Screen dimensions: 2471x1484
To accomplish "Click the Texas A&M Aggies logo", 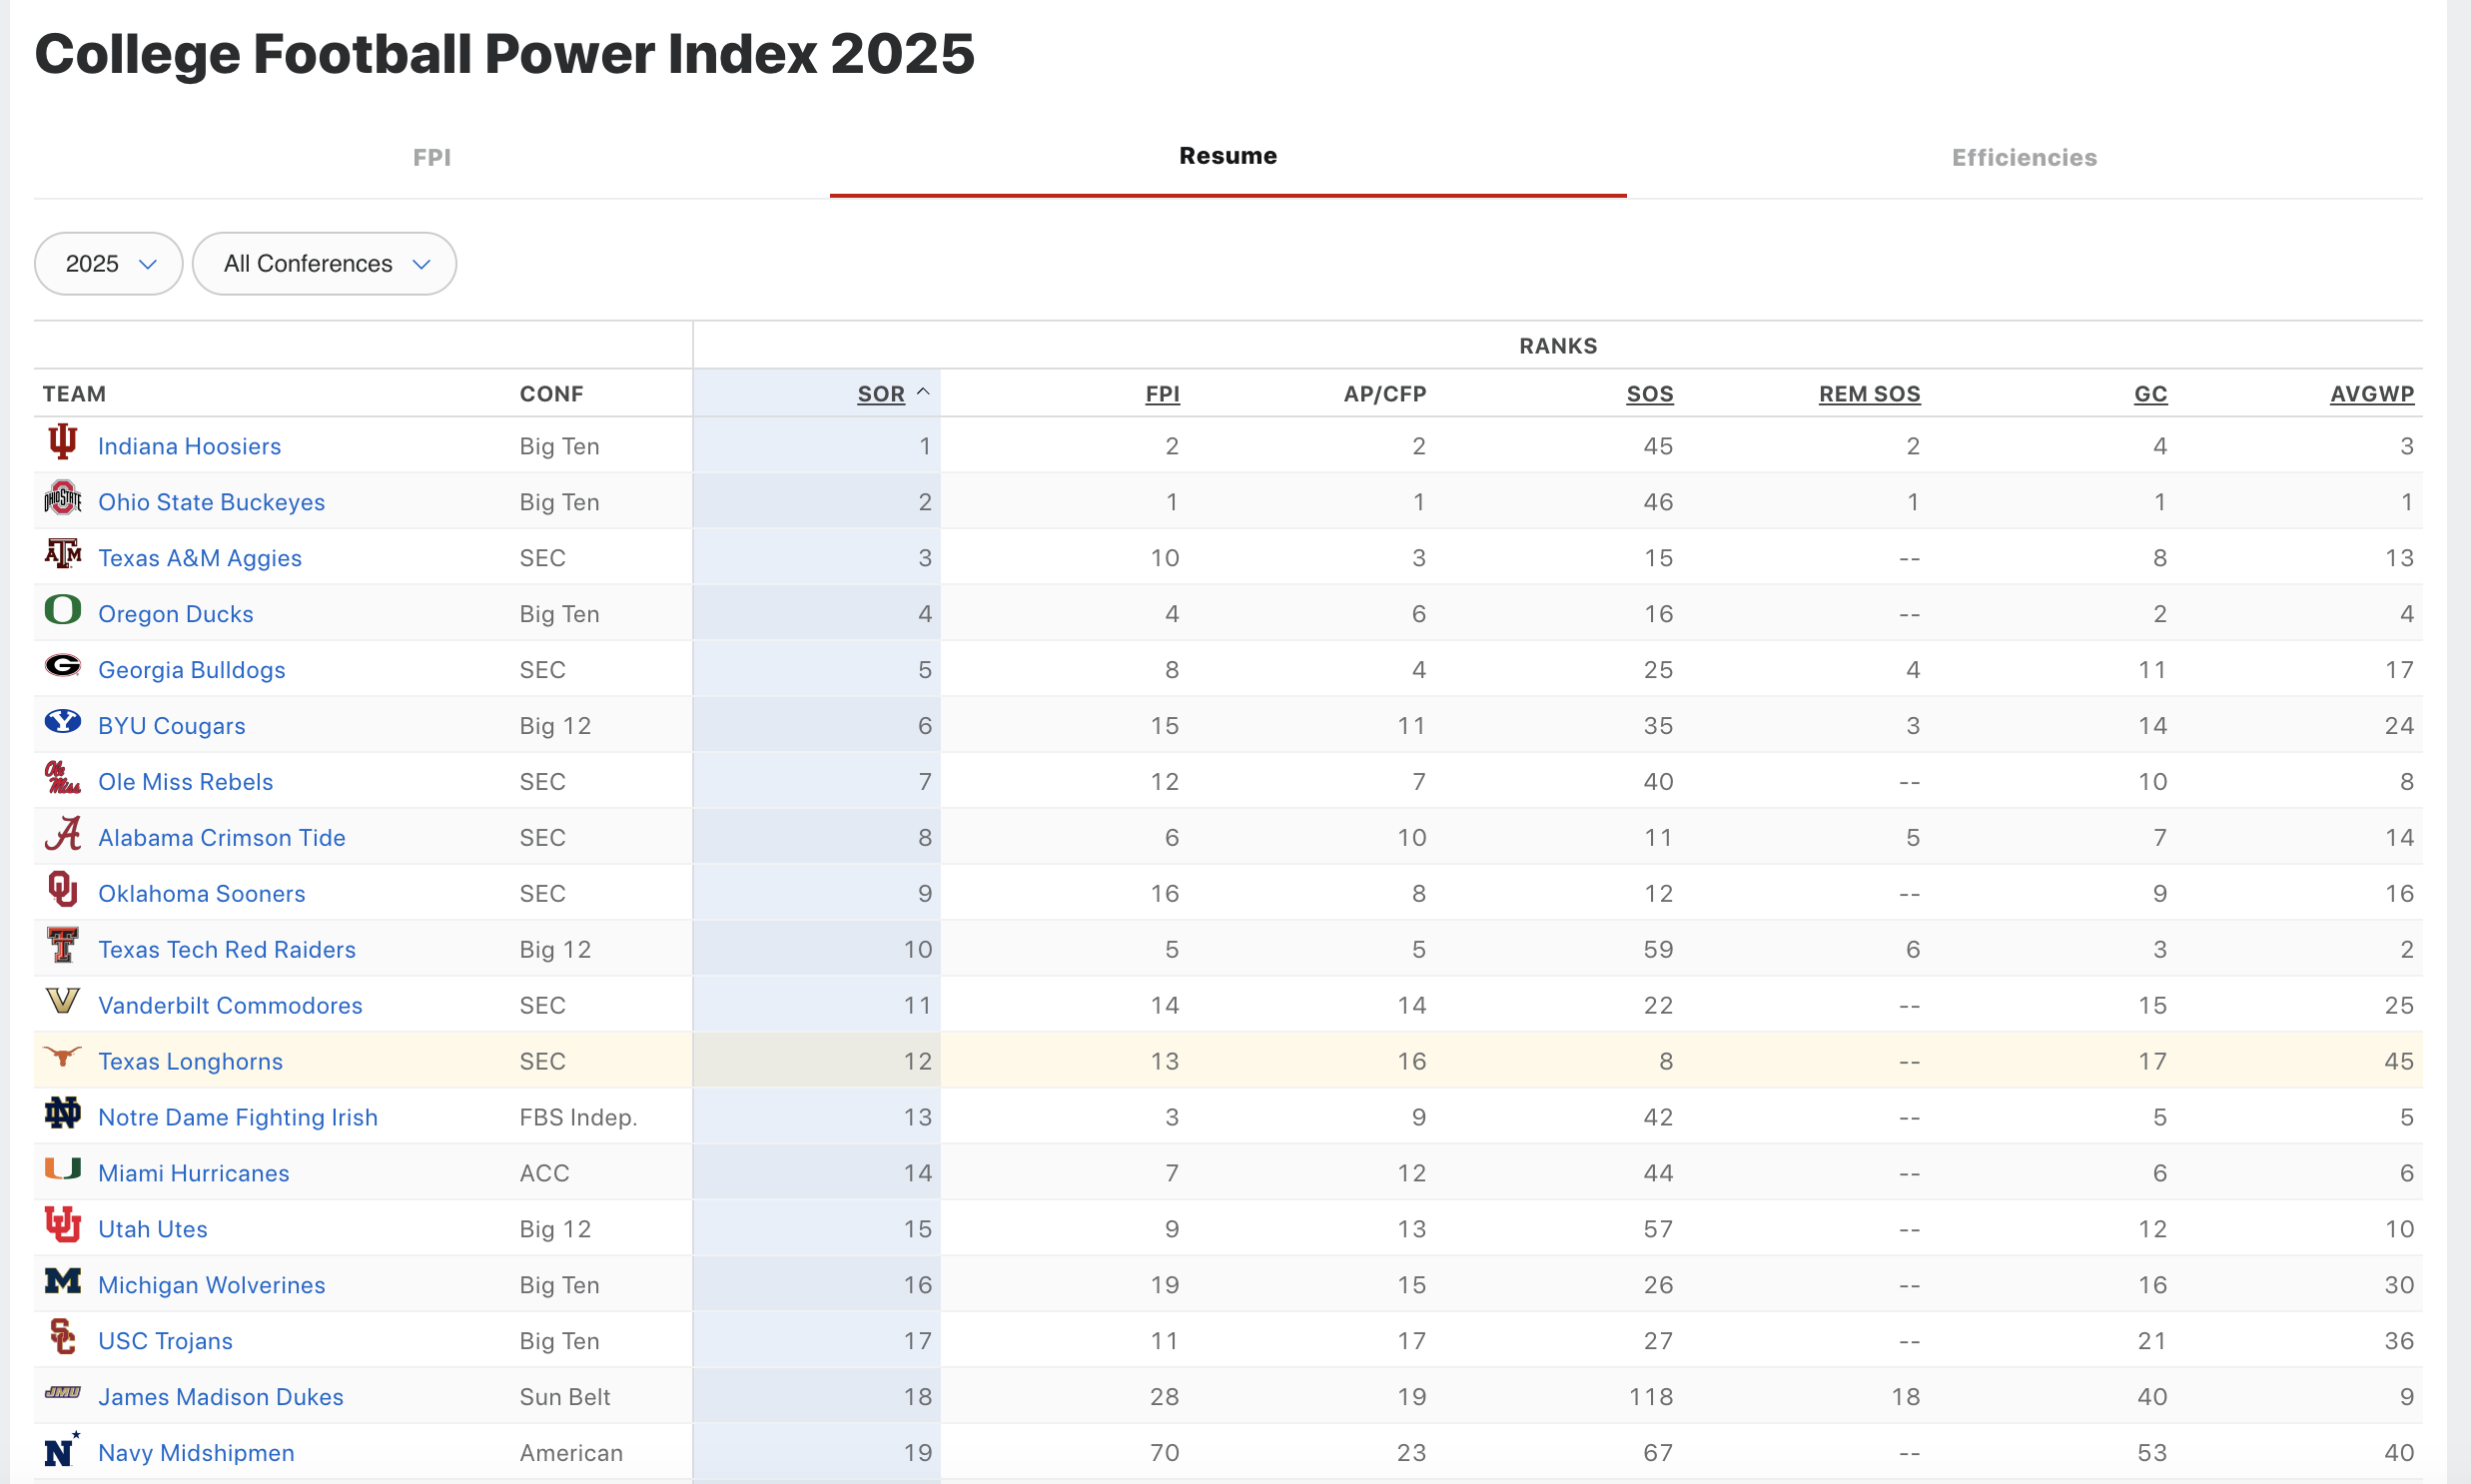I will (x=62, y=554).
